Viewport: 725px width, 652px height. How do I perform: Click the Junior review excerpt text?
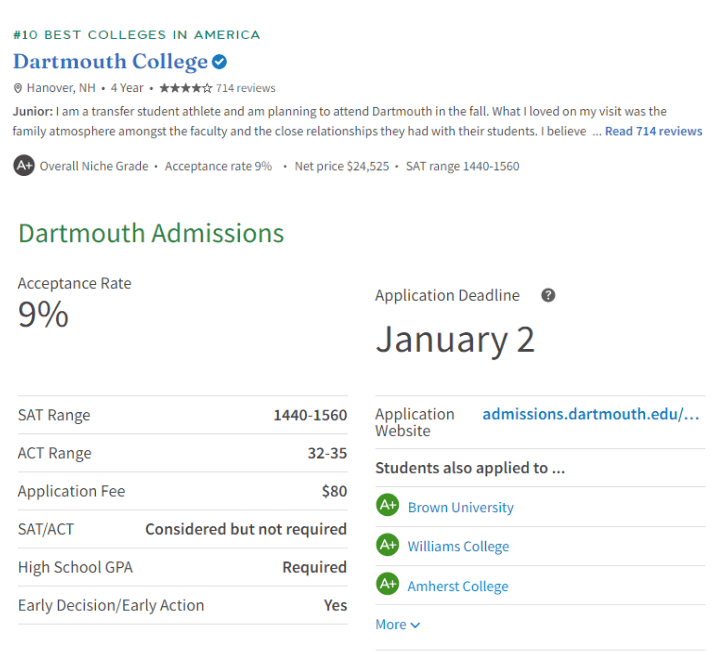click(x=339, y=121)
